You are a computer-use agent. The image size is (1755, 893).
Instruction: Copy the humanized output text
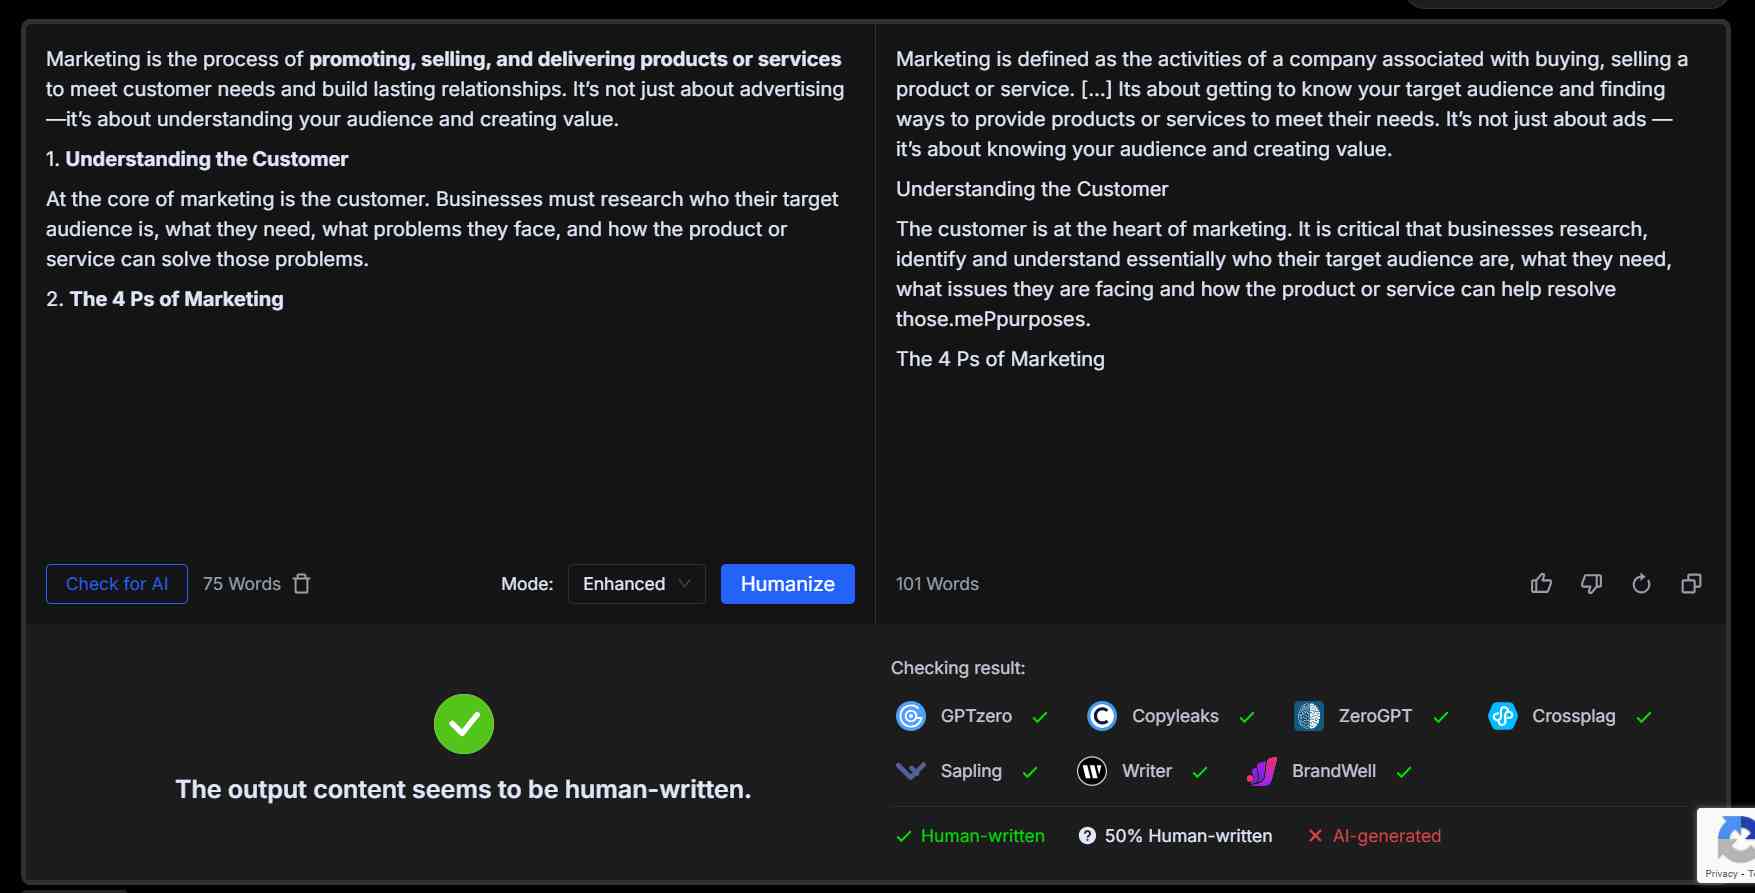coord(1691,584)
